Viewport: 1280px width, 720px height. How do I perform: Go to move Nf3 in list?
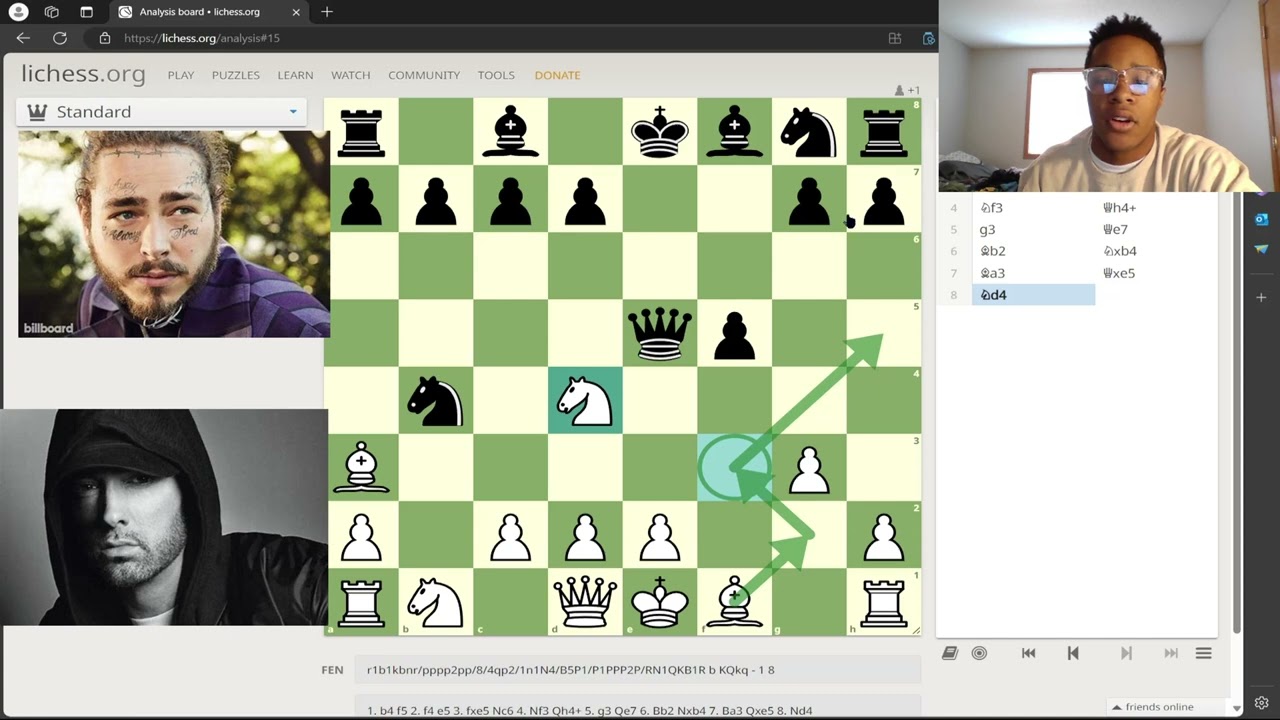click(1033, 208)
